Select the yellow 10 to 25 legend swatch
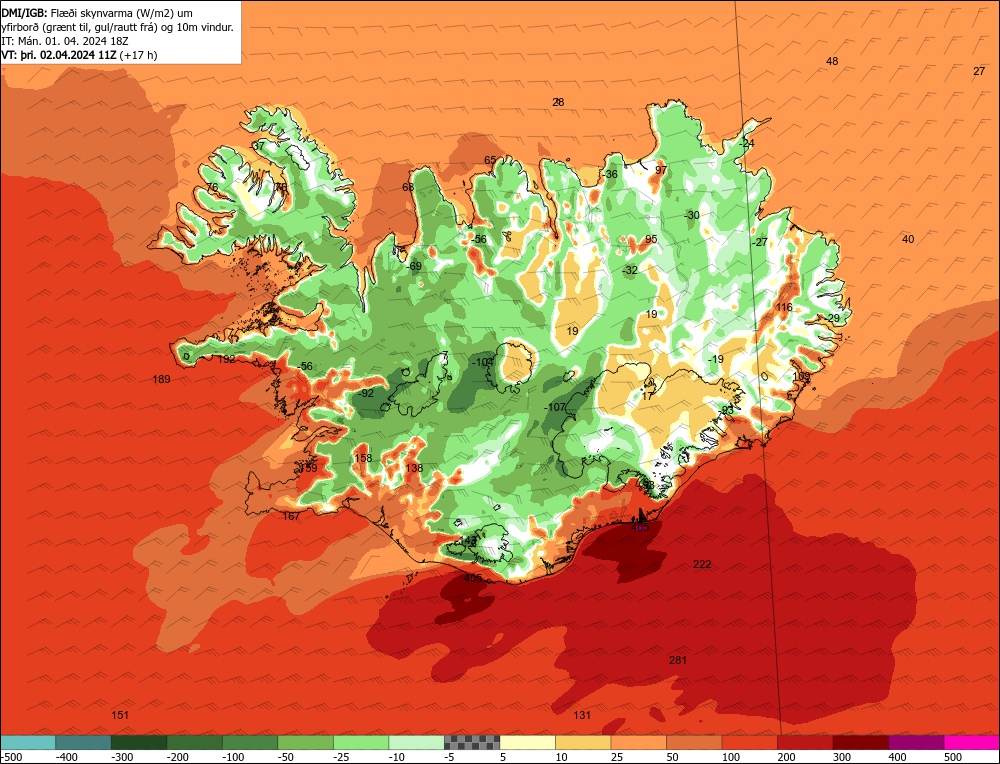Viewport: 1000px width, 764px height. [x=583, y=742]
